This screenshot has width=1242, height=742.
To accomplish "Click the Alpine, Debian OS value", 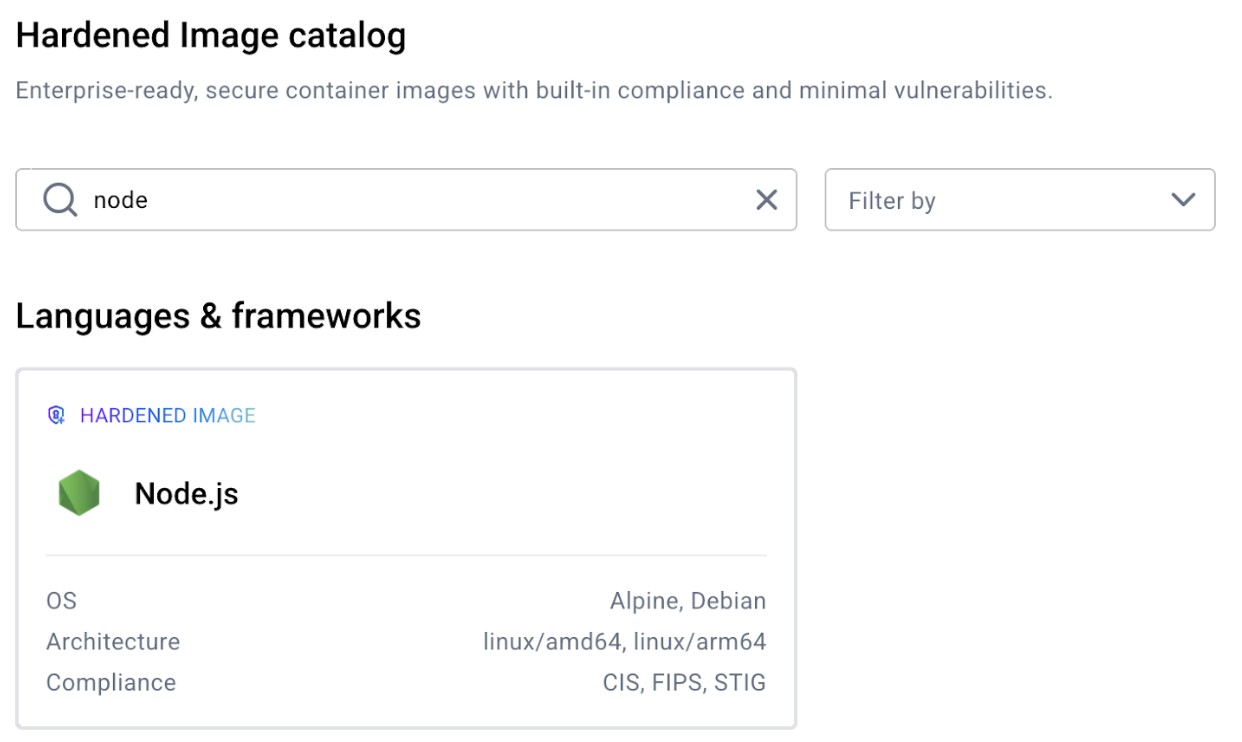I will tap(688, 601).
